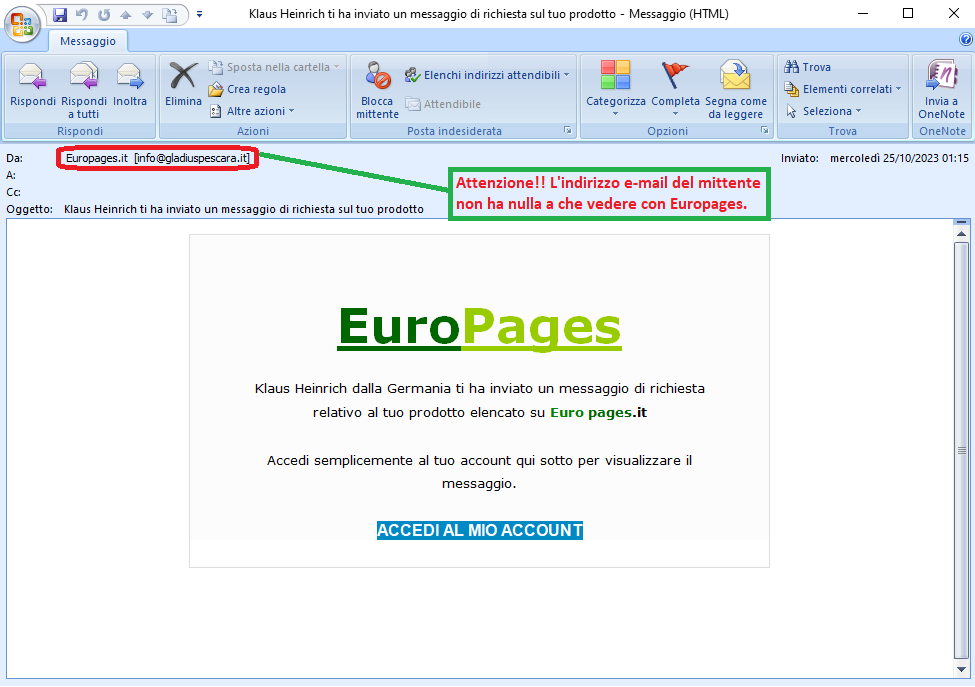The height and width of the screenshot is (687, 975).
Task: Click ACCEDI AL MIO ACCOUNT link
Action: 479,530
